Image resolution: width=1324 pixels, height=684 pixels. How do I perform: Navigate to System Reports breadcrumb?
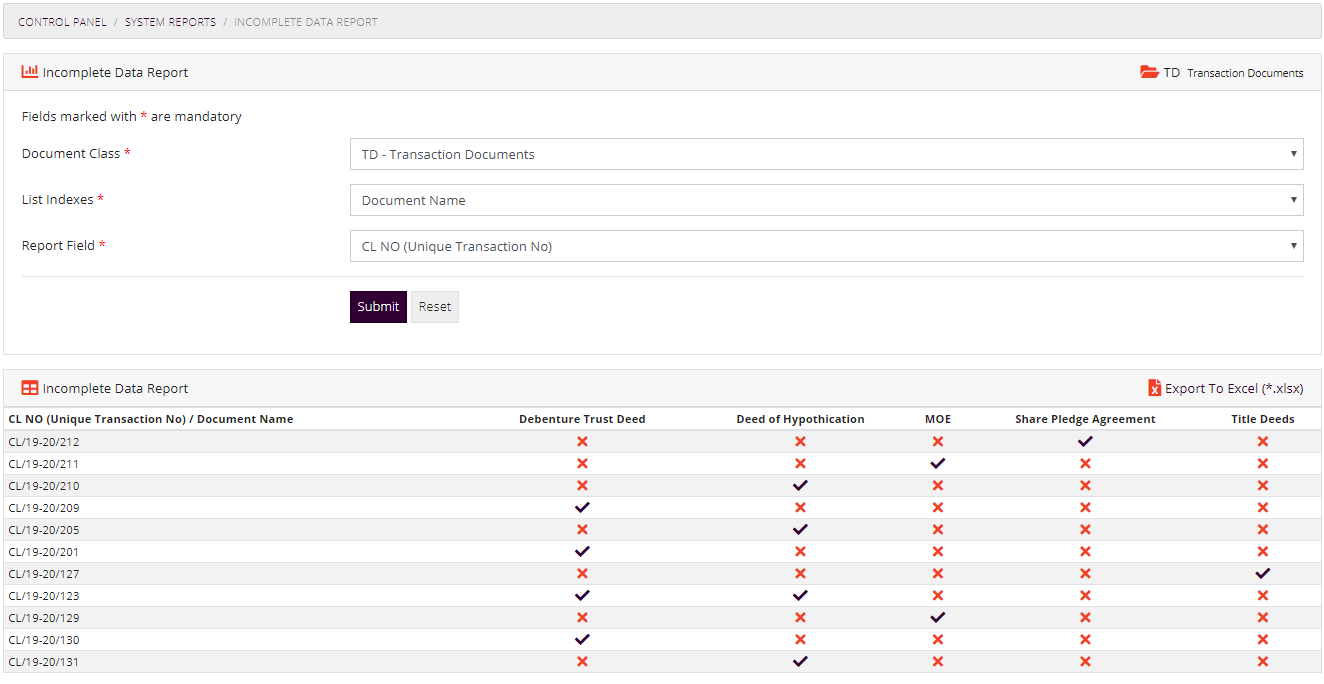[170, 22]
